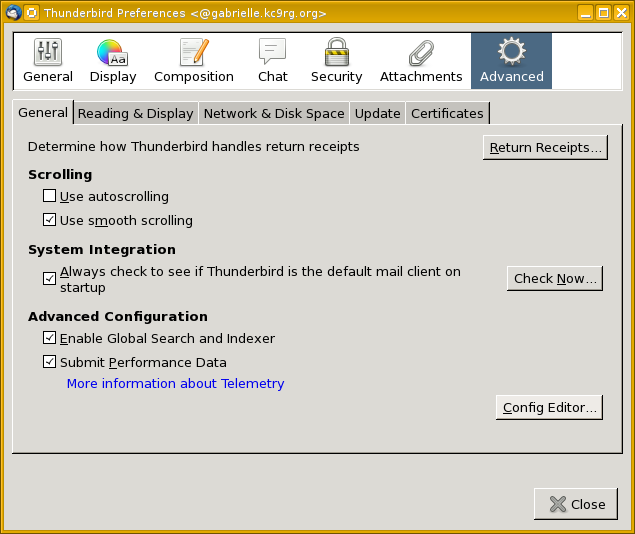This screenshot has height=534, width=635.
Task: Click the Advanced Configuration heading
Action: click(118, 316)
